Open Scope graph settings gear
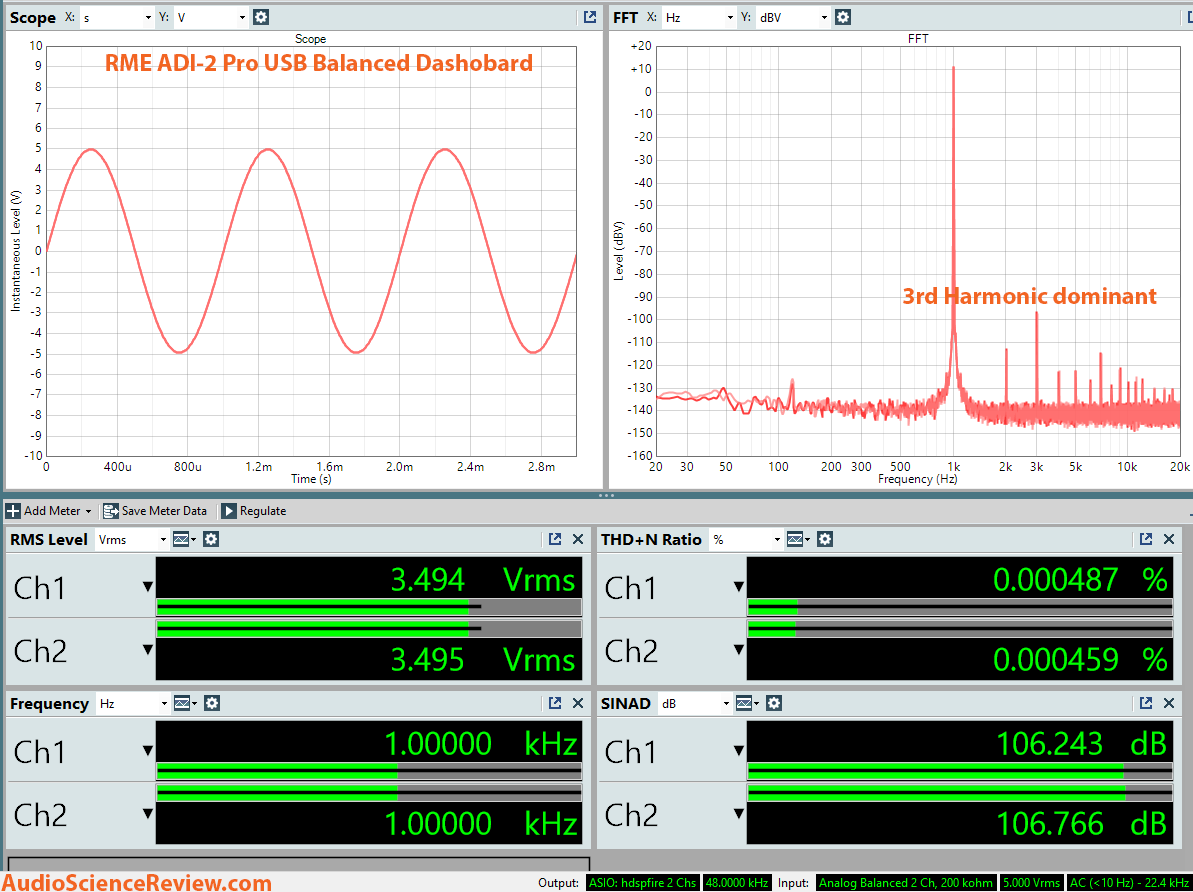This screenshot has width=1193, height=892. point(261,17)
